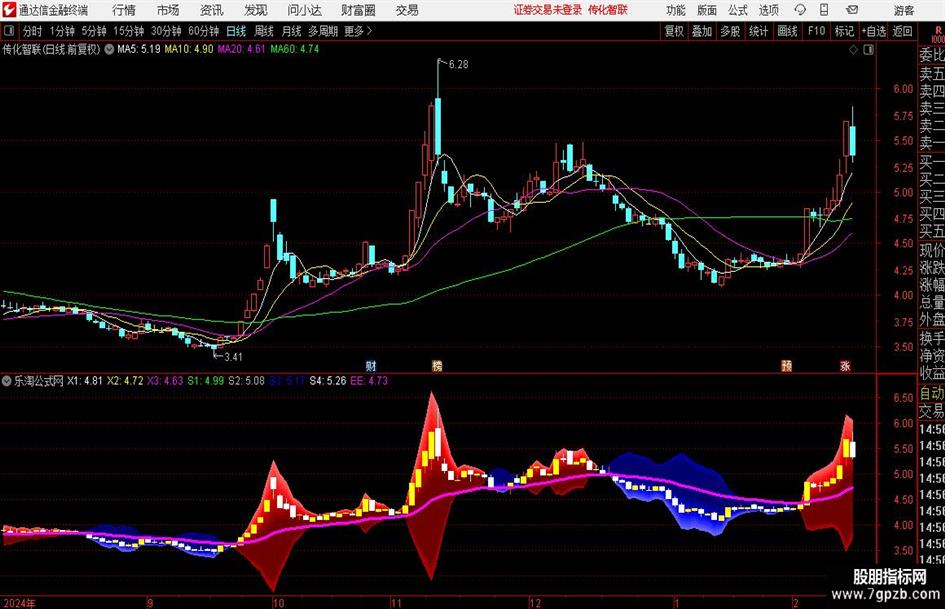Image resolution: width=945 pixels, height=609 pixels.
Task: Click the 统计 statistics button
Action: pos(758,31)
